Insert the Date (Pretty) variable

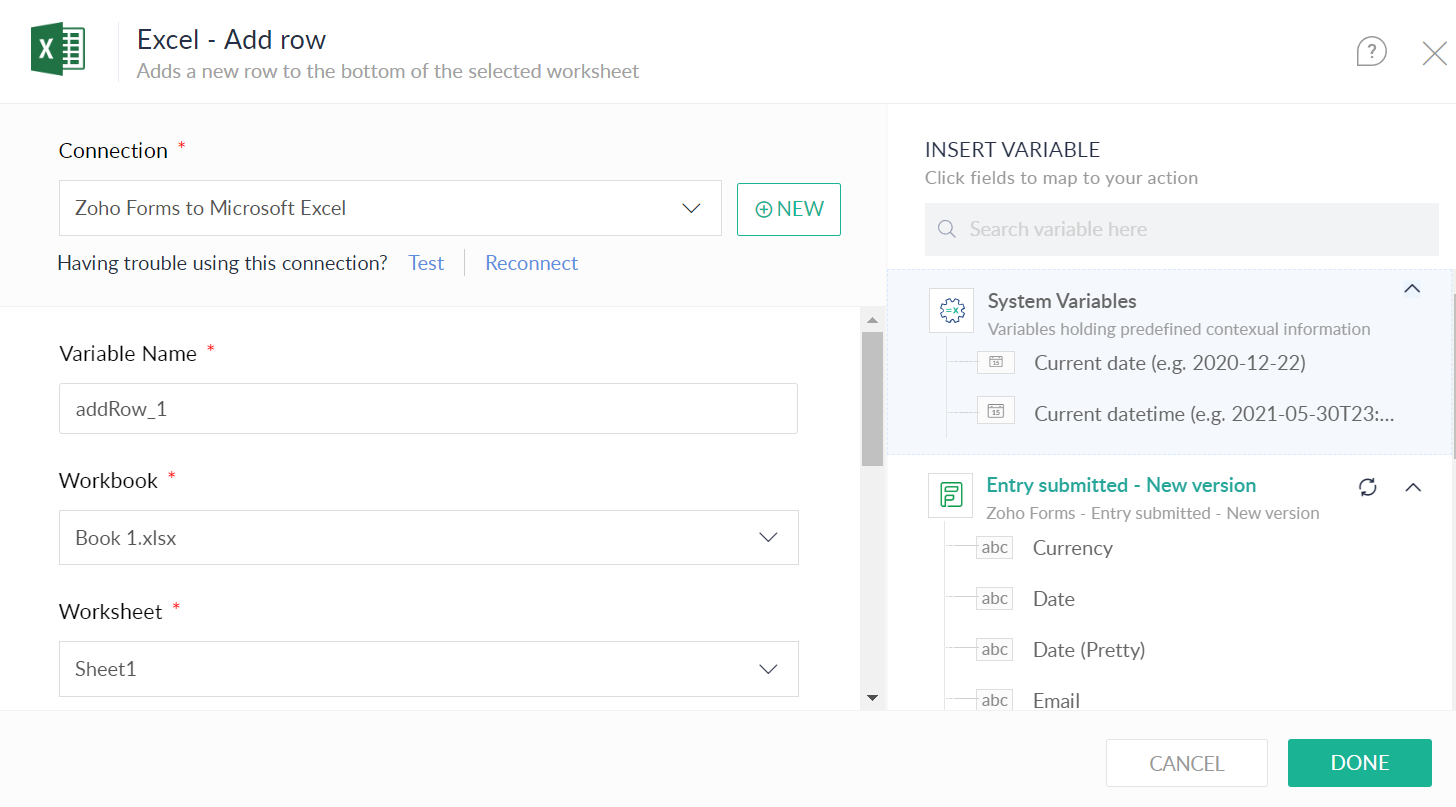tap(1089, 650)
